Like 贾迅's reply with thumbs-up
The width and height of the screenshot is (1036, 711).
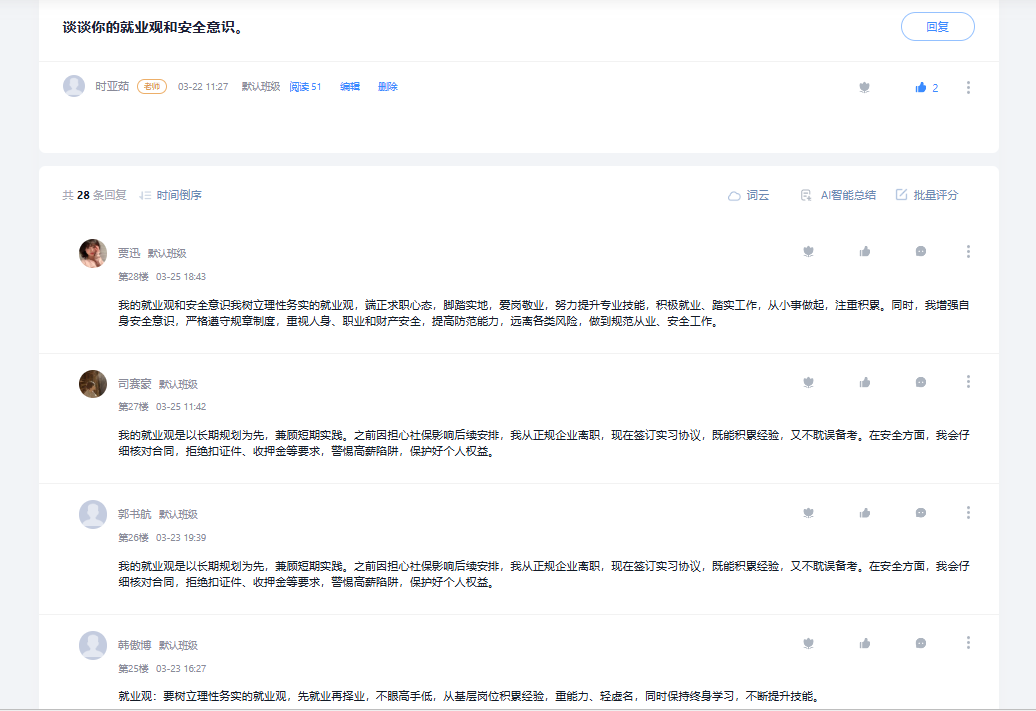(x=865, y=251)
